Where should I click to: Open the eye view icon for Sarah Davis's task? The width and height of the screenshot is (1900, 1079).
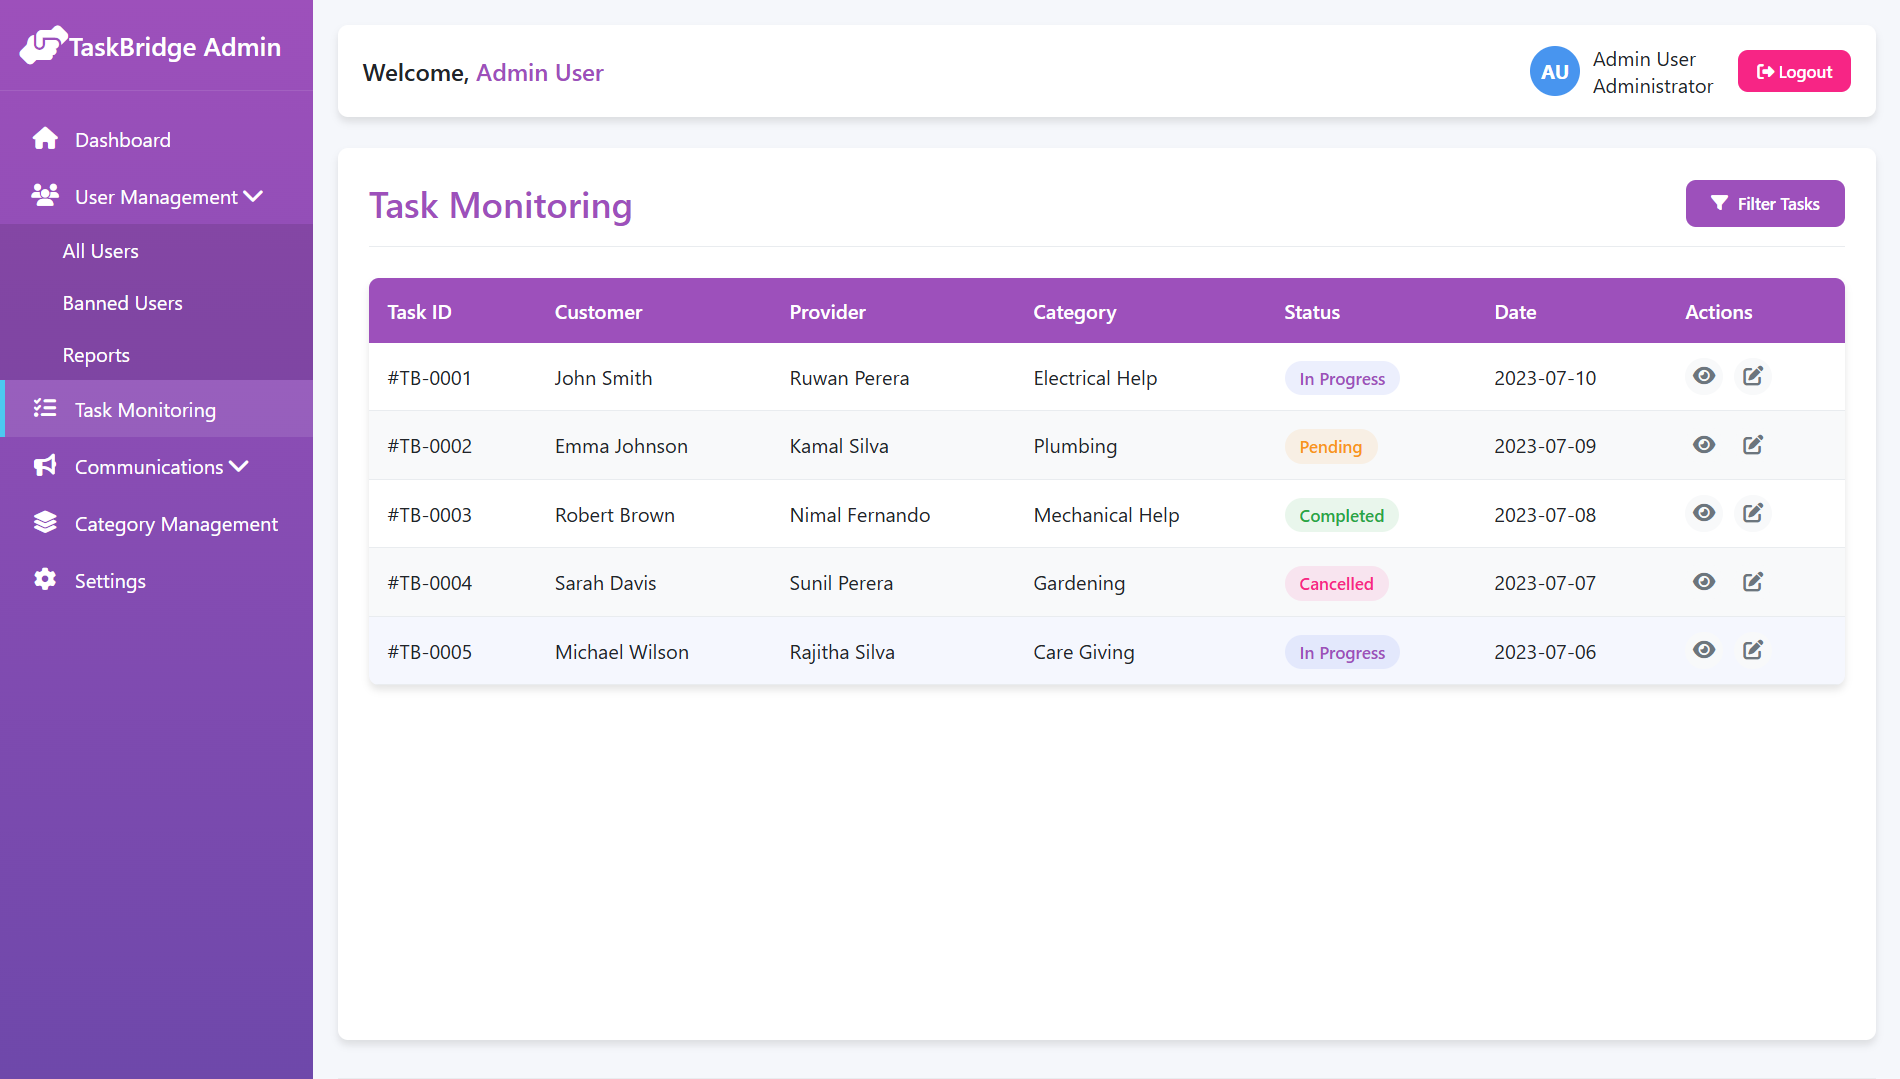pyautogui.click(x=1704, y=581)
